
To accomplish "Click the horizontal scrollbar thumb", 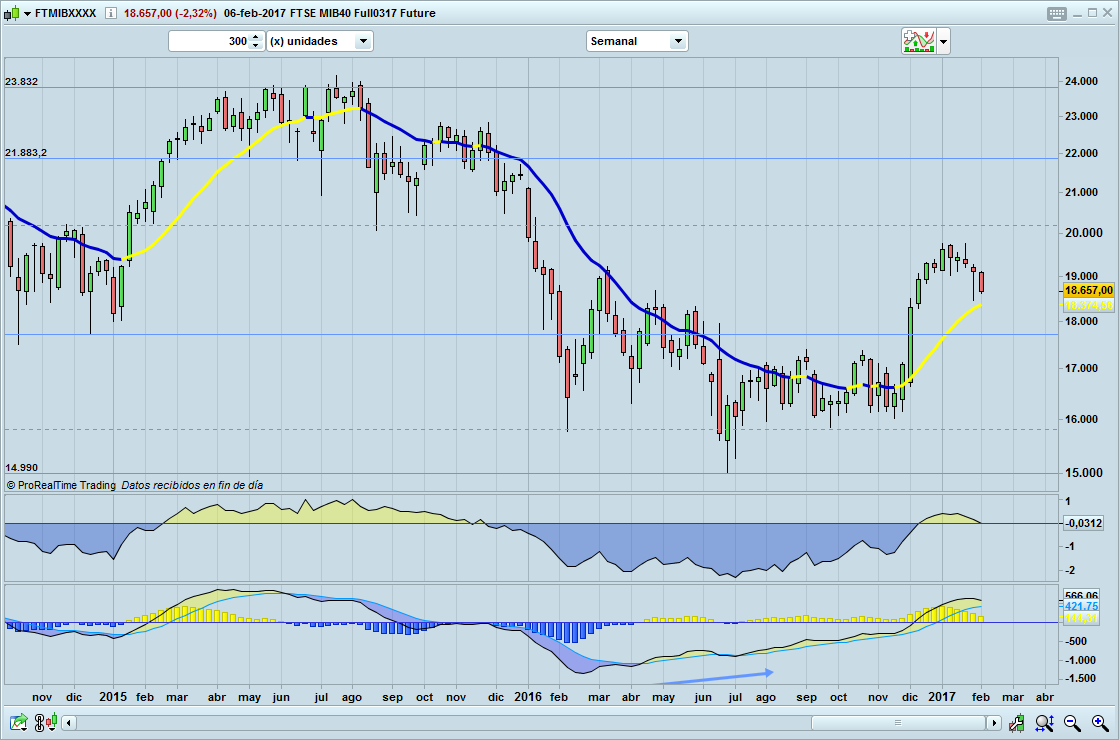I will [897, 722].
